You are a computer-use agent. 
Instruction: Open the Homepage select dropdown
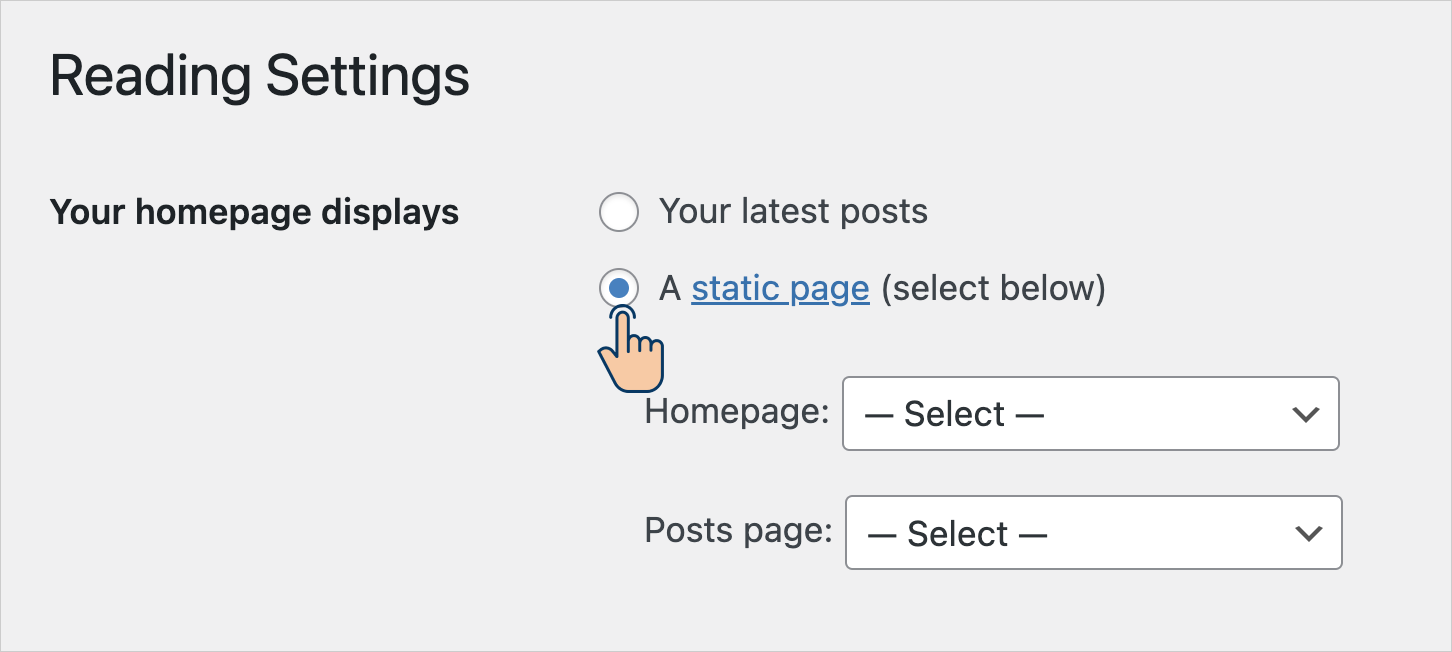(1091, 413)
